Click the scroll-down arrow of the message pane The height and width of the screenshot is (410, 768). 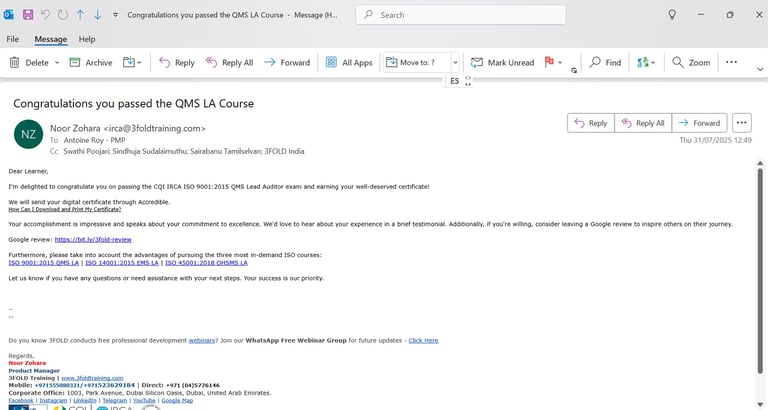(760, 404)
